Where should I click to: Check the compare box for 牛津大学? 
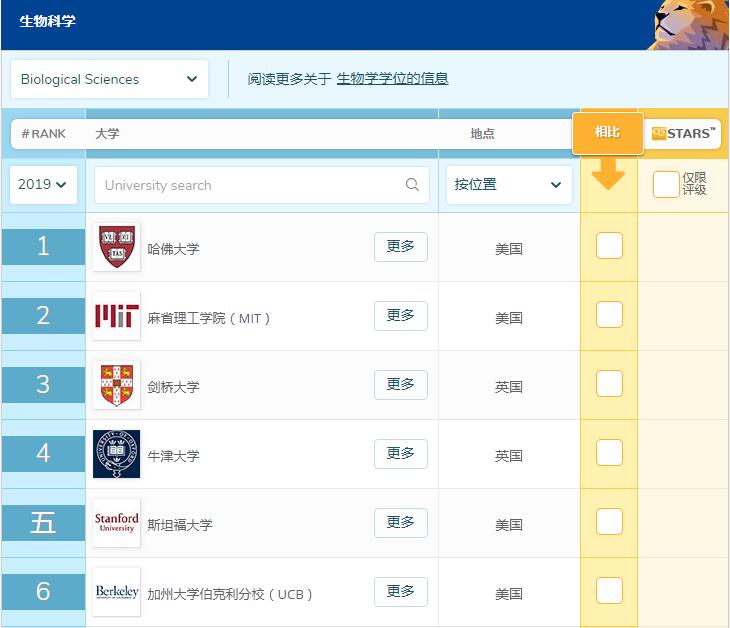[609, 453]
